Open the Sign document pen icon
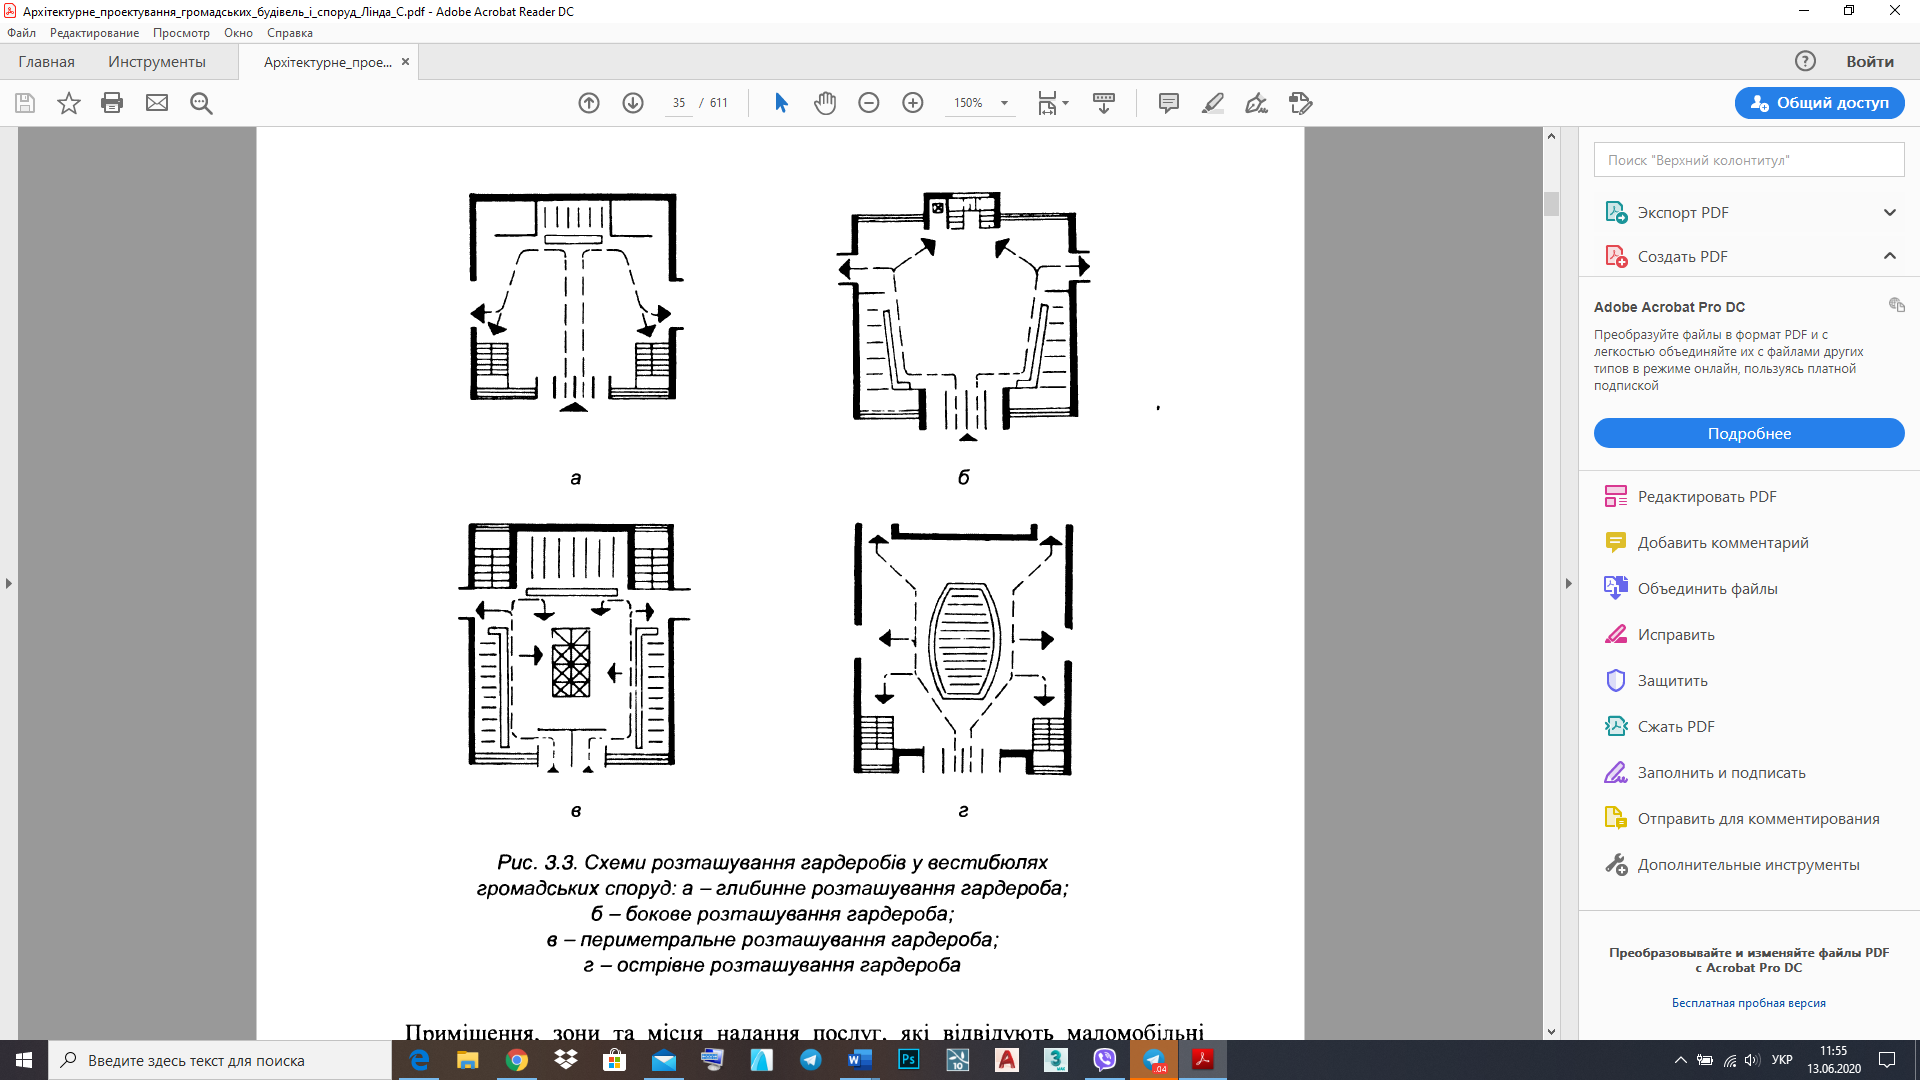 point(1256,103)
